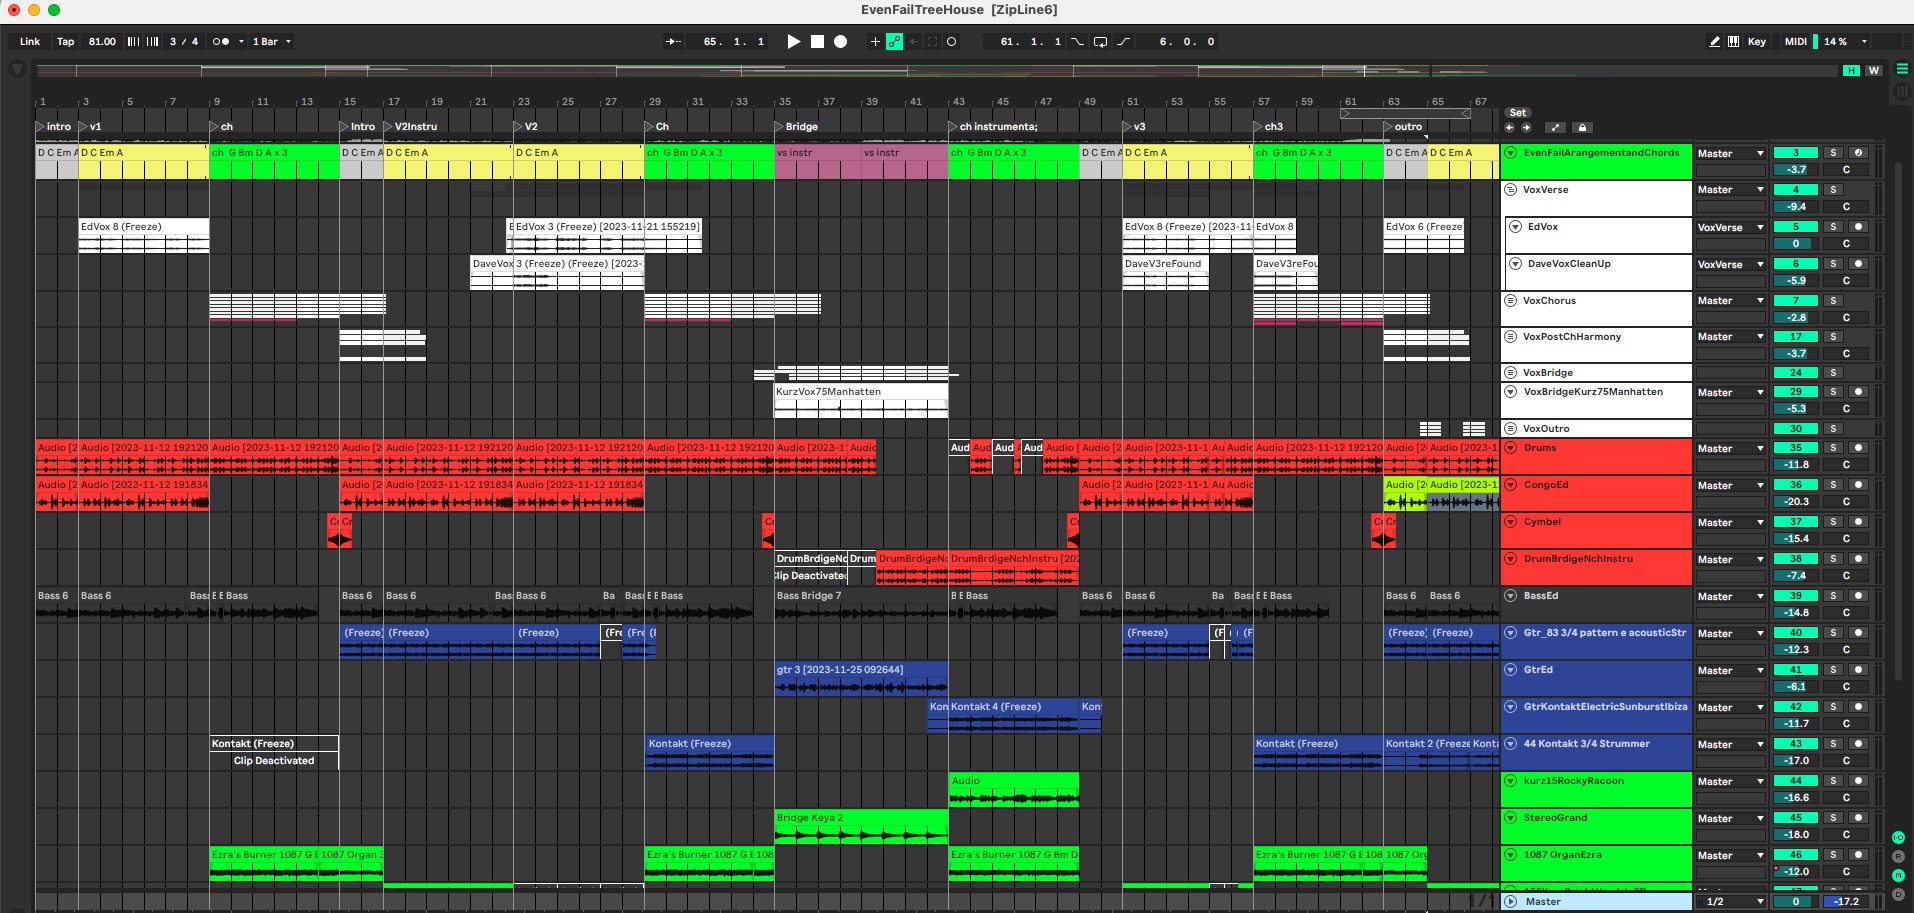Click the Set locator button
Viewport: 1914px width, 913px height.
[x=1517, y=113]
